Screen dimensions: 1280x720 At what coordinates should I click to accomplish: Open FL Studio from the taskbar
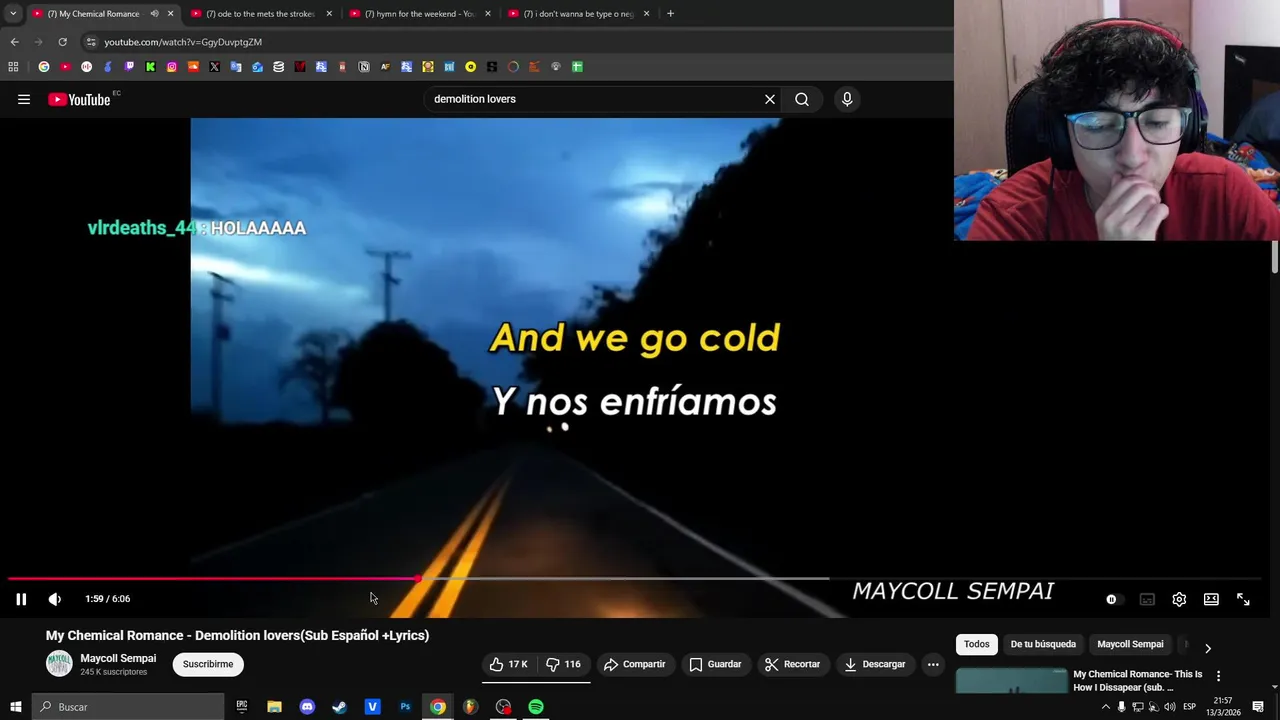470,707
